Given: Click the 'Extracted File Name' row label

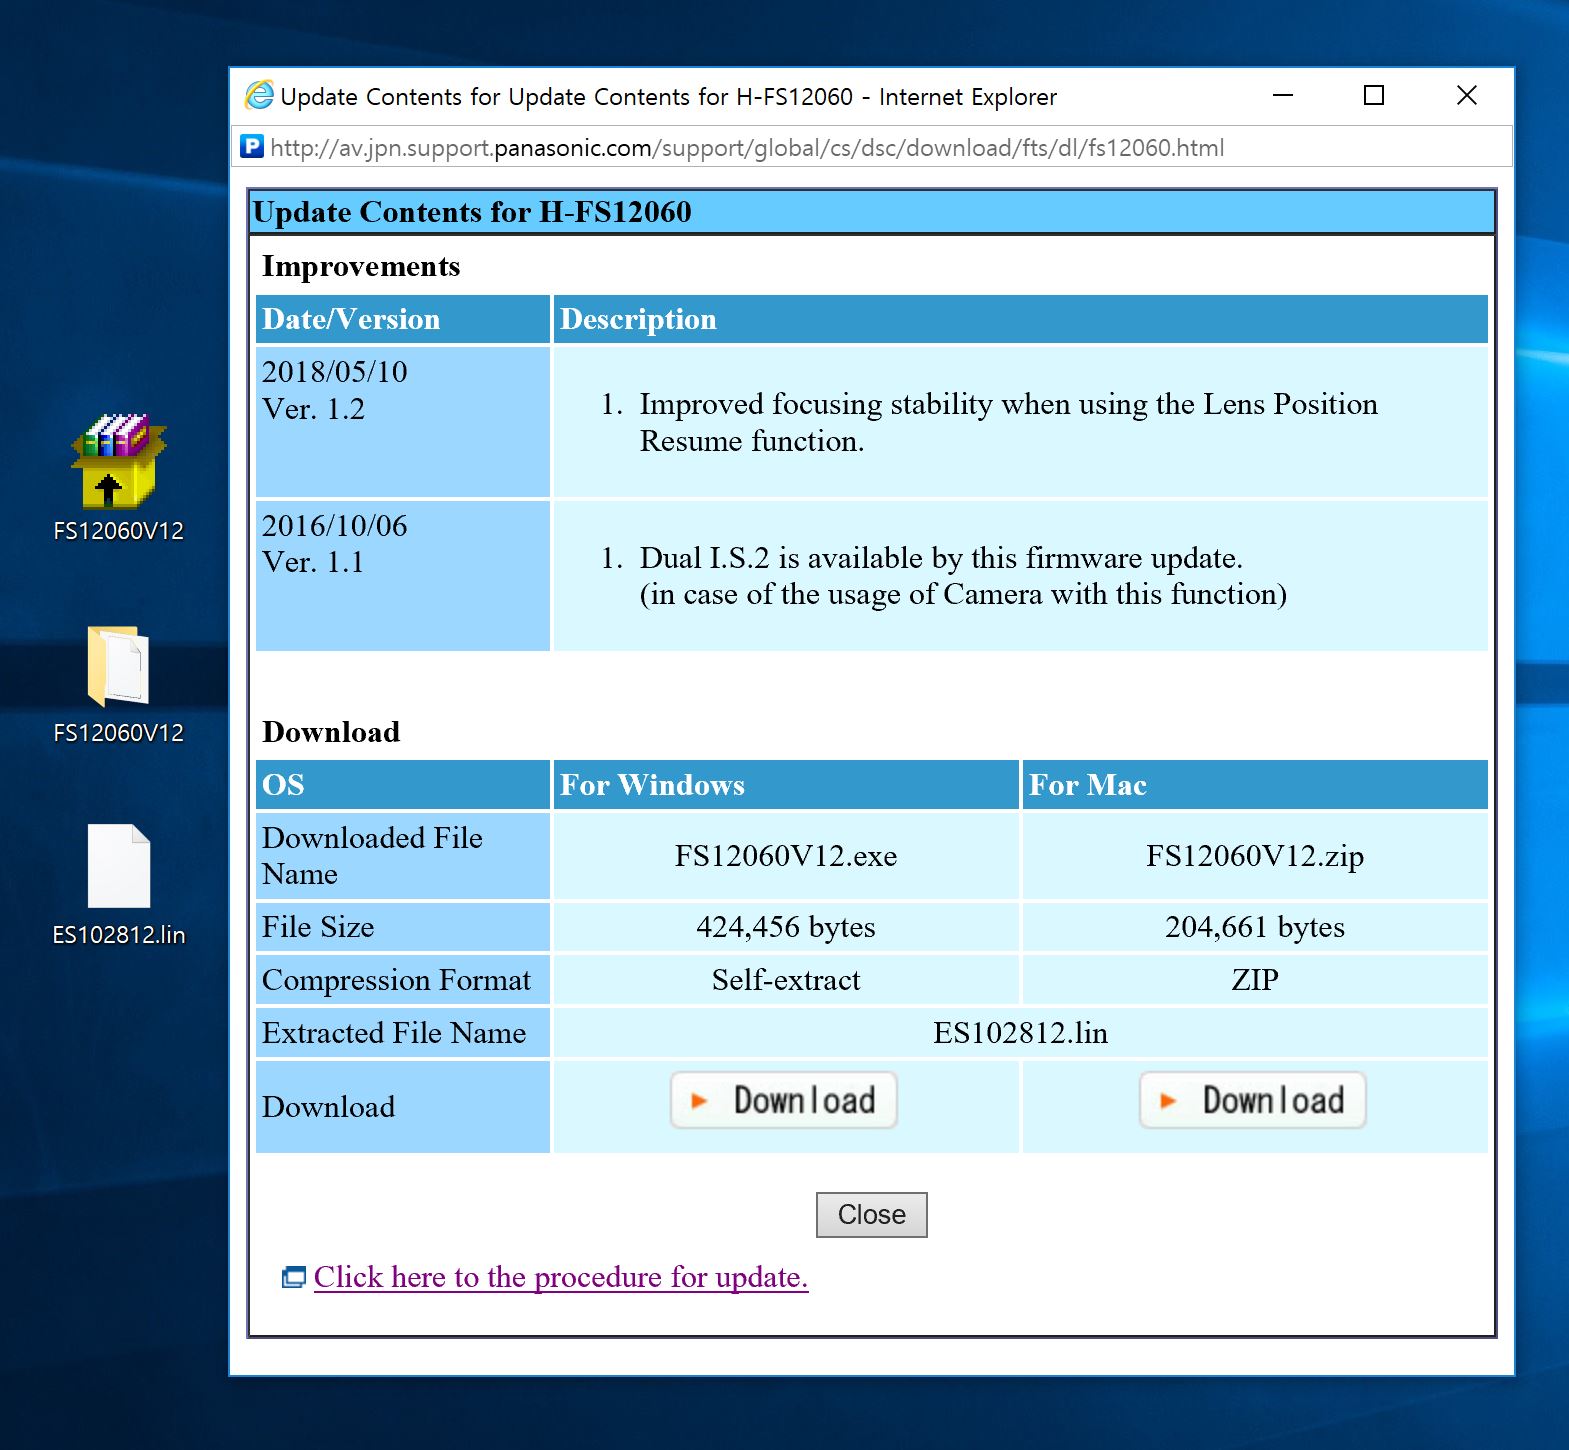Looking at the screenshot, I should (403, 1033).
